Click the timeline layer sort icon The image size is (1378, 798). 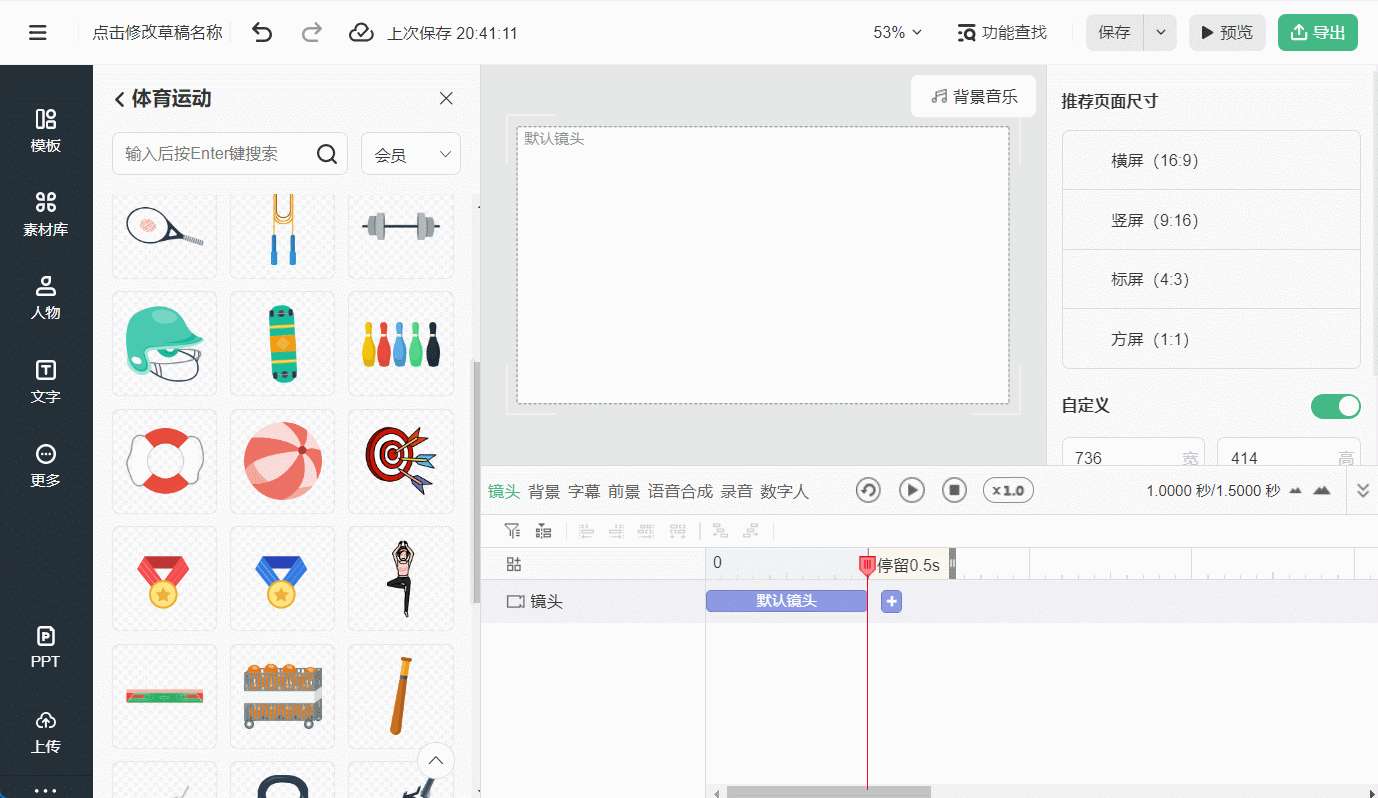pyautogui.click(x=543, y=531)
